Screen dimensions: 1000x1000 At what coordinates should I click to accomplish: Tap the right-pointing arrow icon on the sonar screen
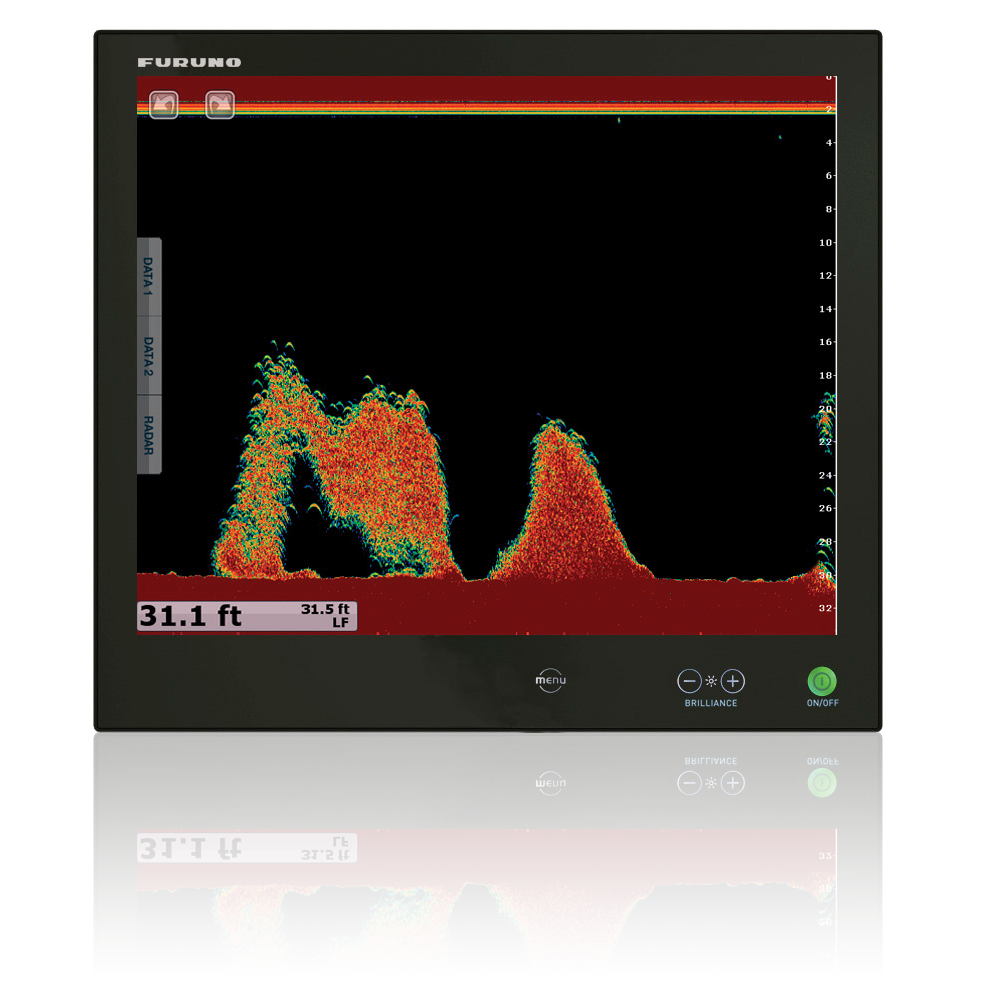coord(220,105)
